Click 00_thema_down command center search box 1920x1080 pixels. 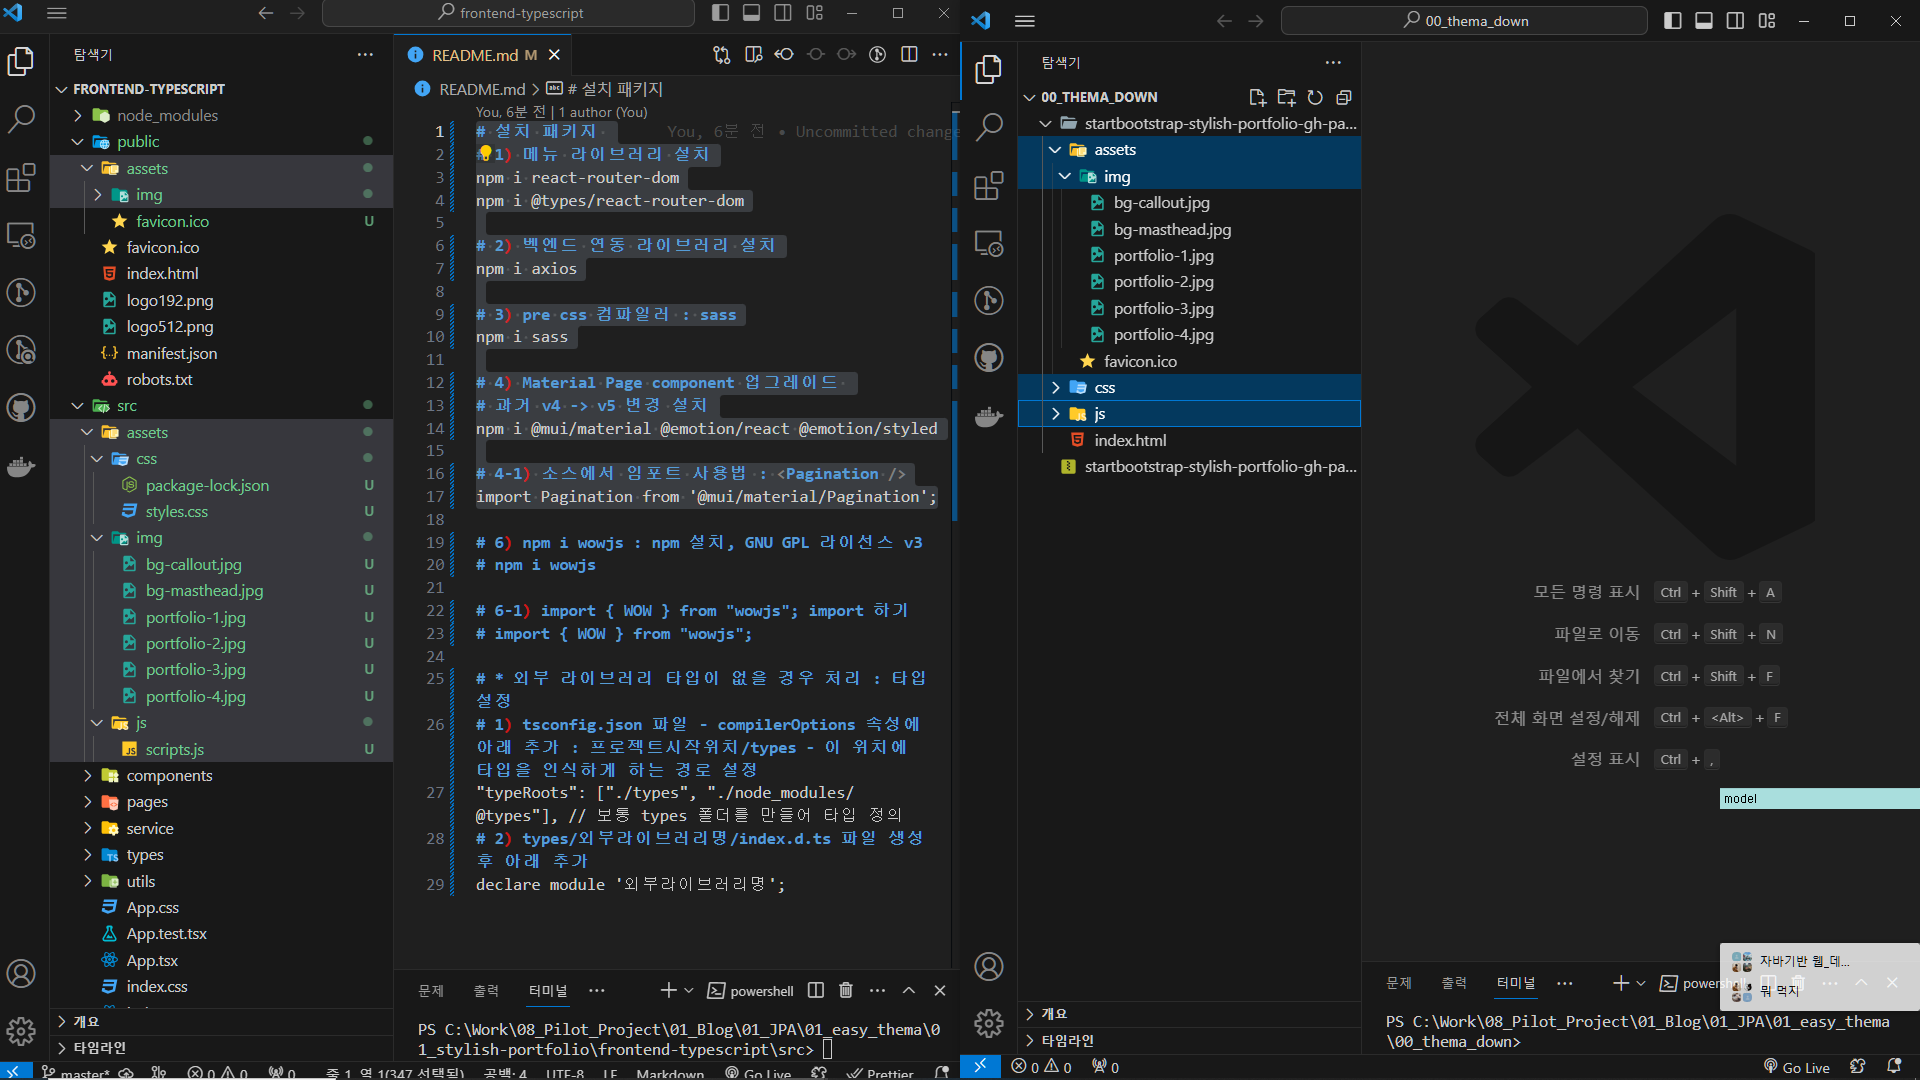[1464, 21]
